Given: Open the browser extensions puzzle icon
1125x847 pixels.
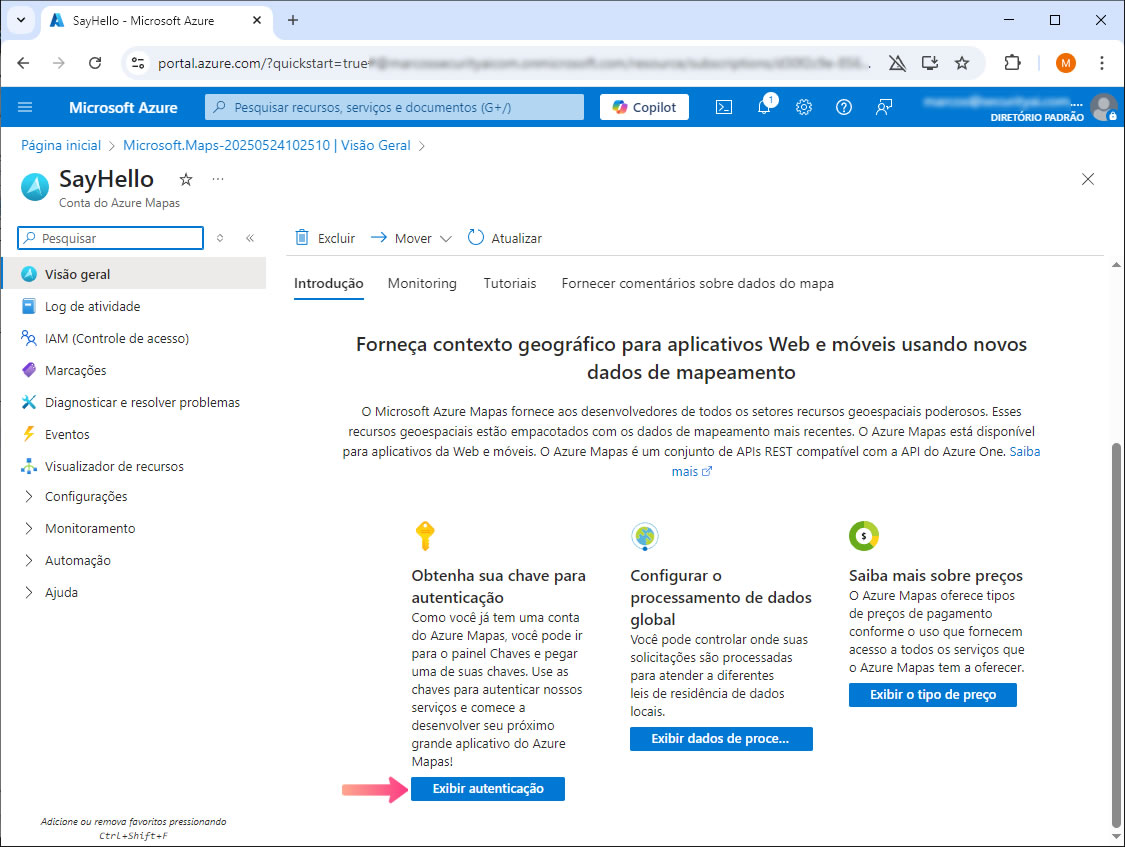Looking at the screenshot, I should coord(1012,63).
